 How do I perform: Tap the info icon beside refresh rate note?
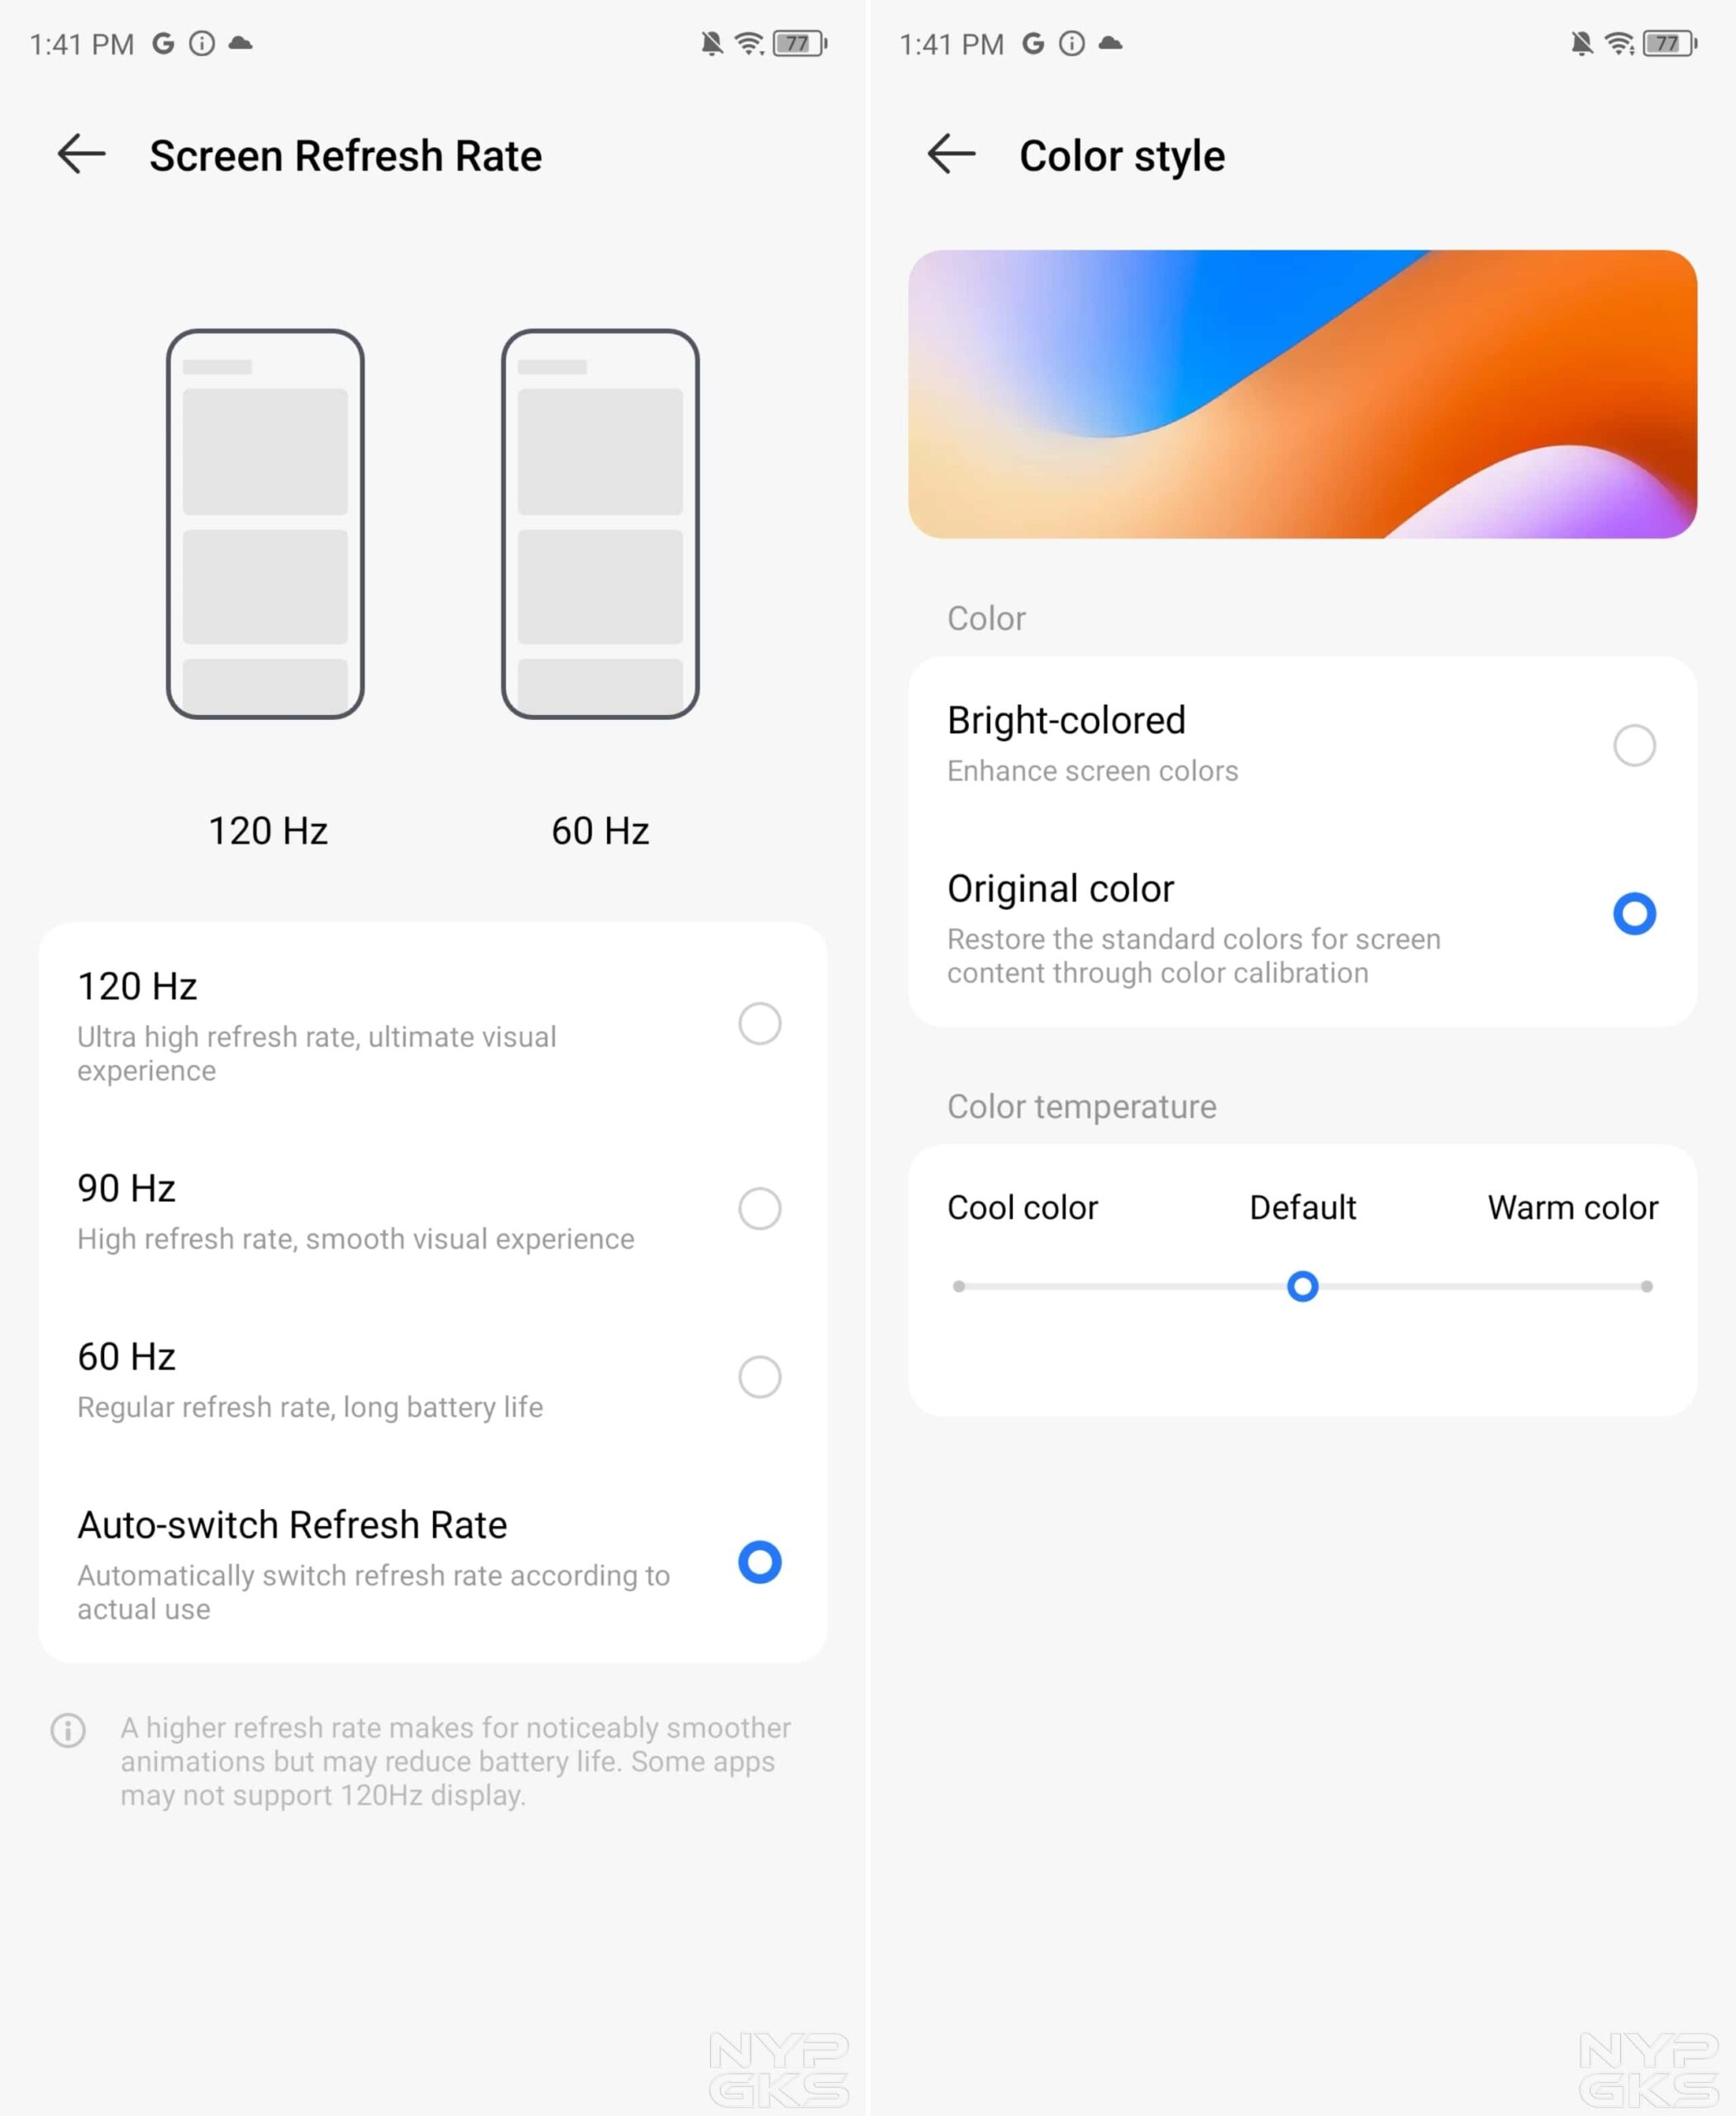tap(68, 1730)
